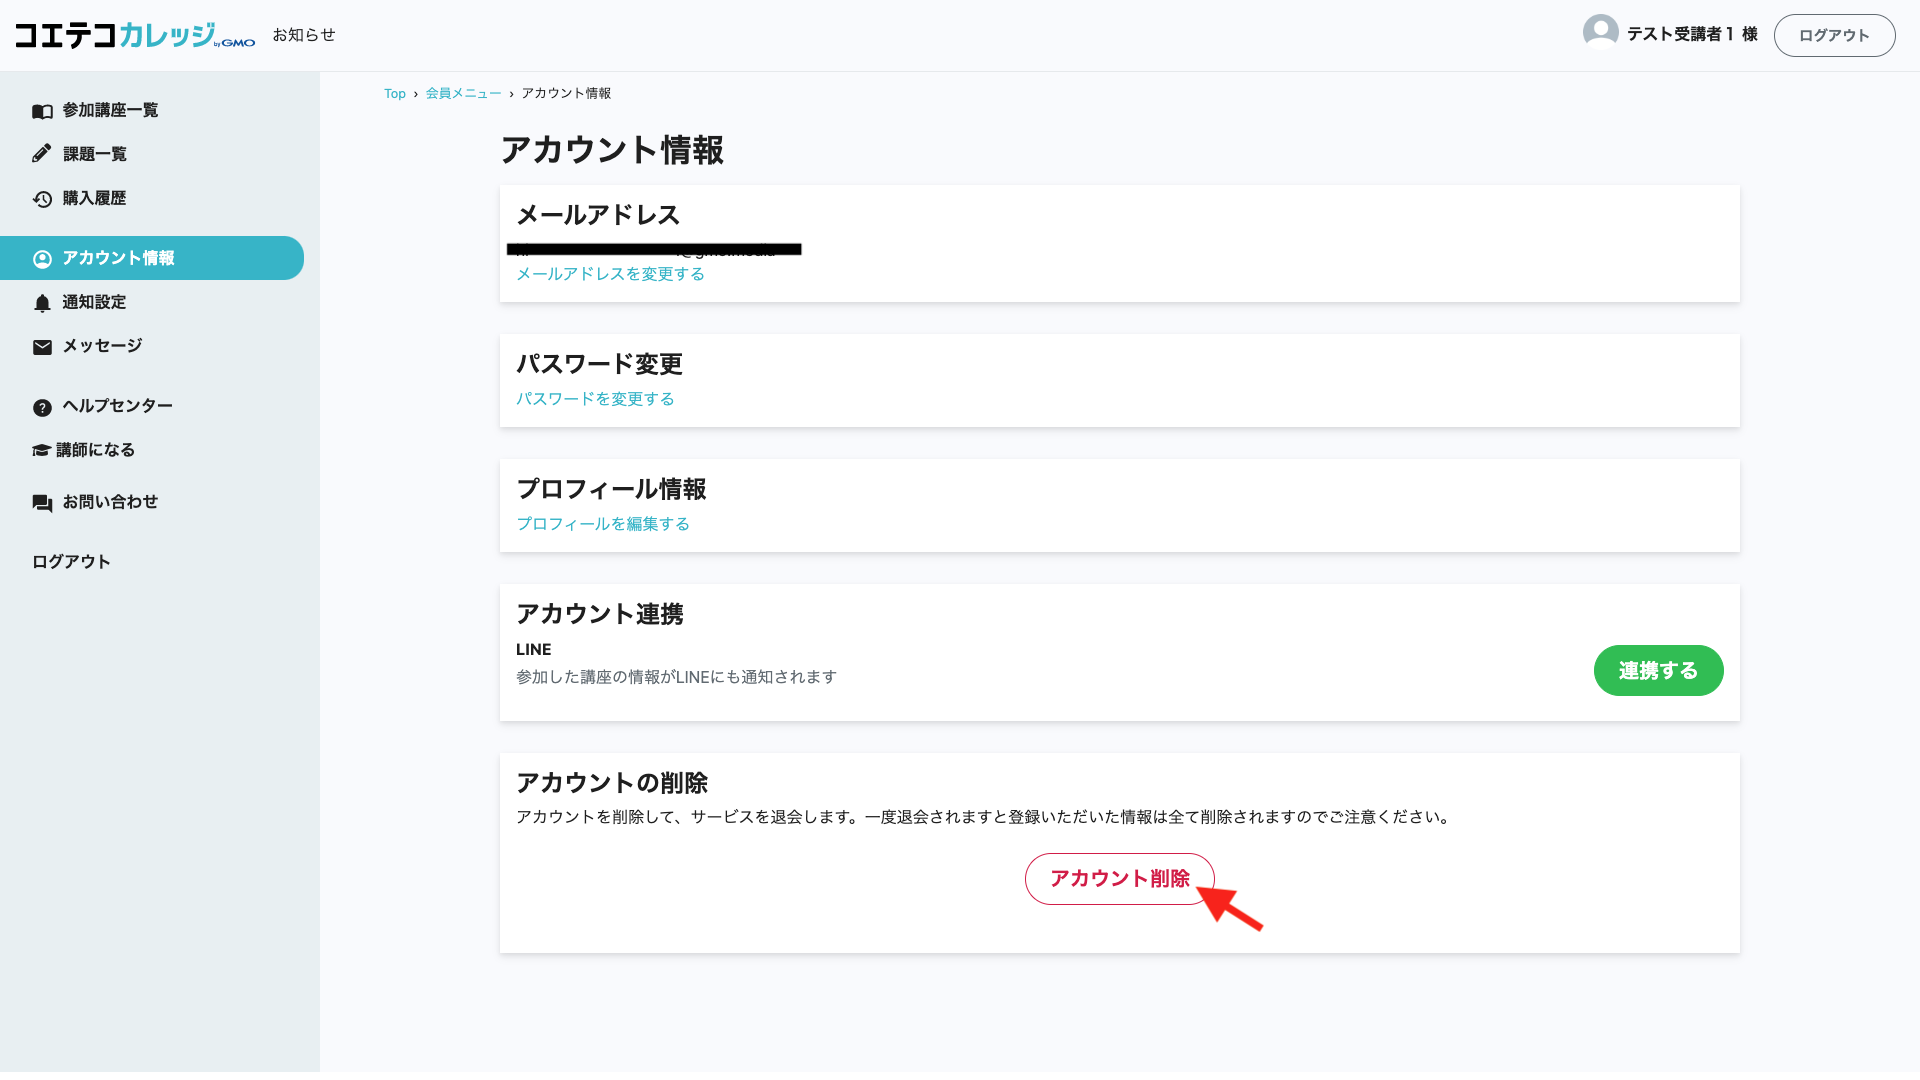1920x1080 pixels.
Task: Open メッセージ using the envelope icon
Action: click(41, 346)
